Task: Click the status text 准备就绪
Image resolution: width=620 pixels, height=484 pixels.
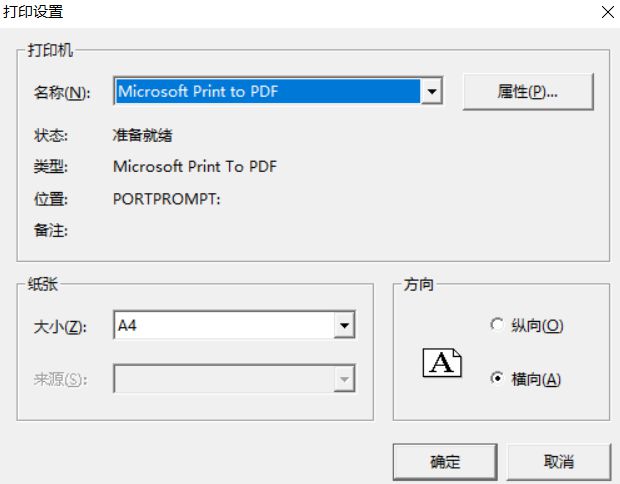Action: pos(142,135)
